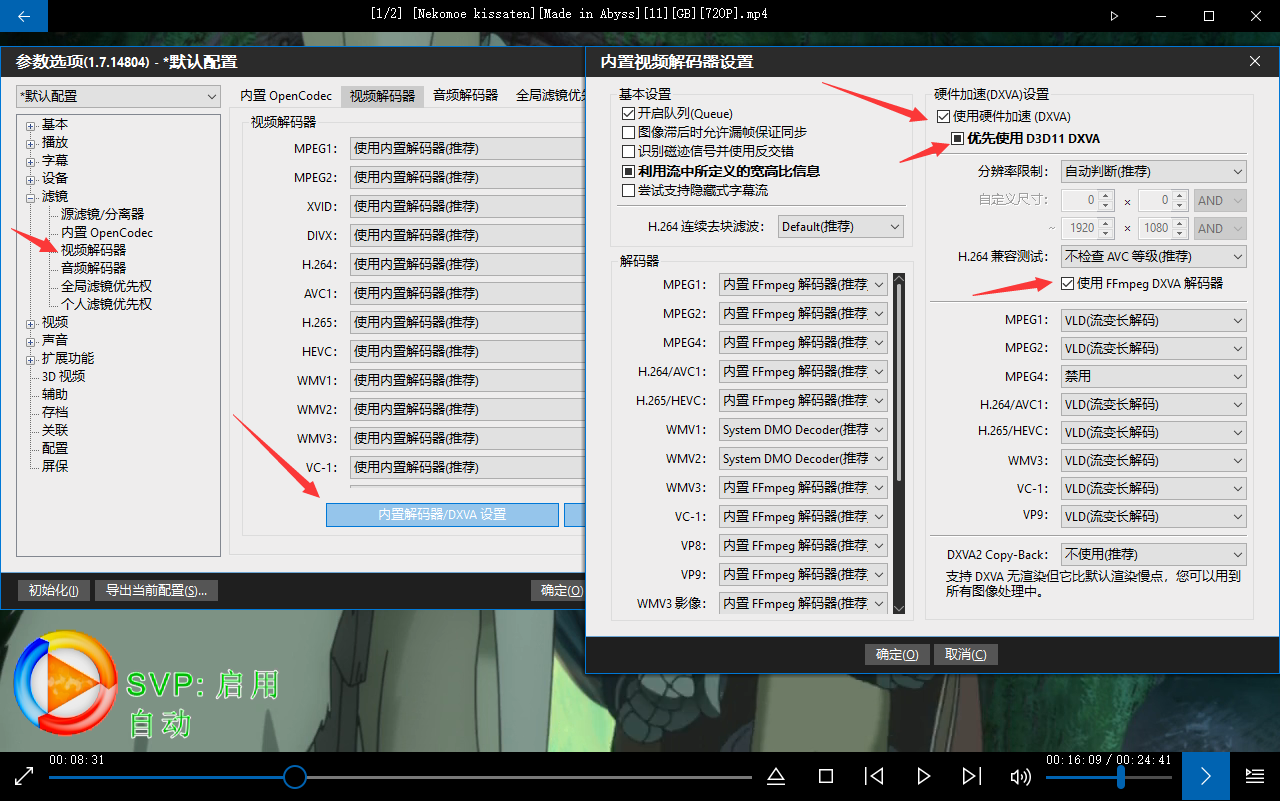Switch to 内置 OpenCodec tab
The image size is (1280, 801).
[286, 96]
